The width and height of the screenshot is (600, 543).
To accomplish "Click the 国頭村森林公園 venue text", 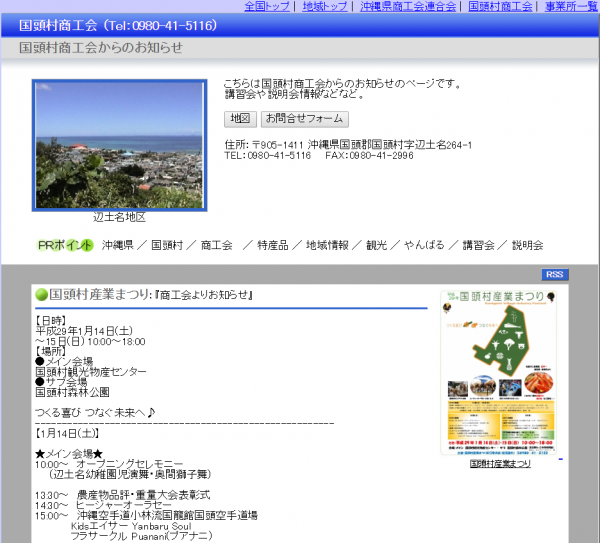I will pyautogui.click(x=72, y=392).
